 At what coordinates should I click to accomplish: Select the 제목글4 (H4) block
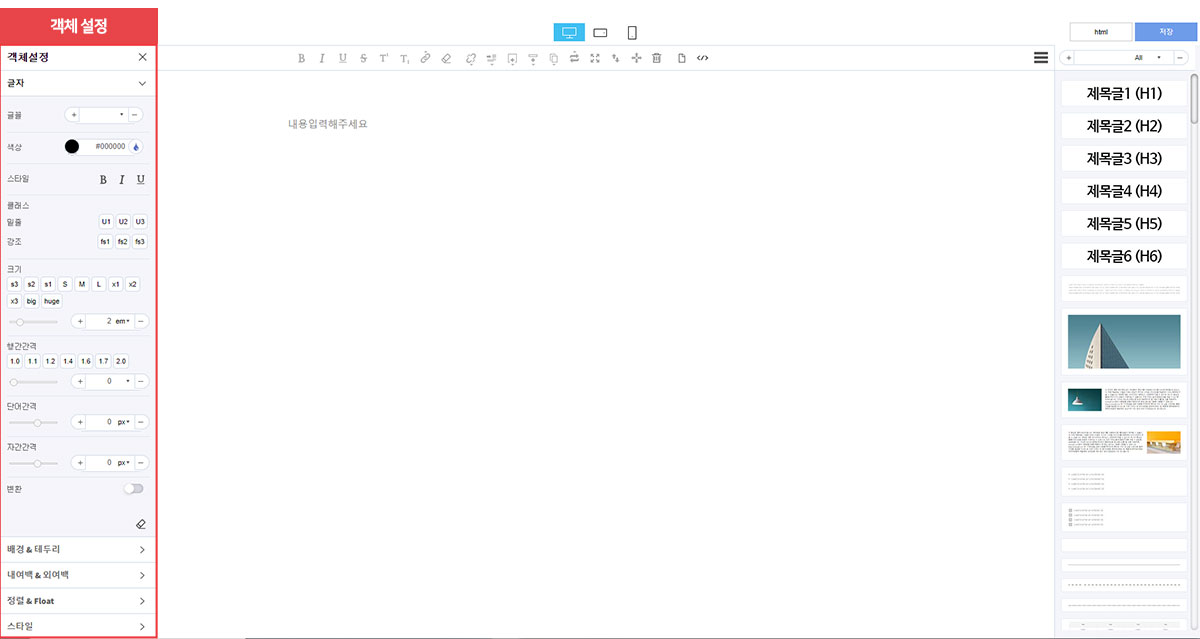(1124, 191)
